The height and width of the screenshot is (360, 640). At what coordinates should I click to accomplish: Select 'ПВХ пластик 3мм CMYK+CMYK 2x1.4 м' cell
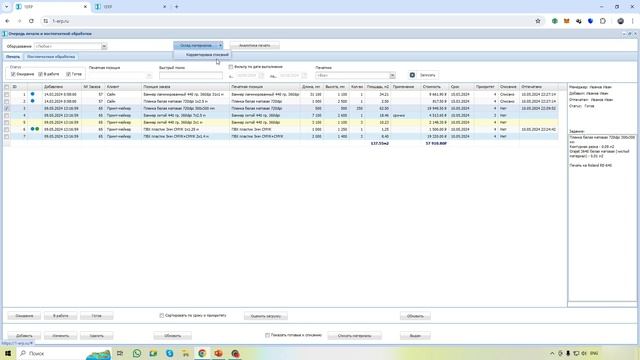pos(185,136)
